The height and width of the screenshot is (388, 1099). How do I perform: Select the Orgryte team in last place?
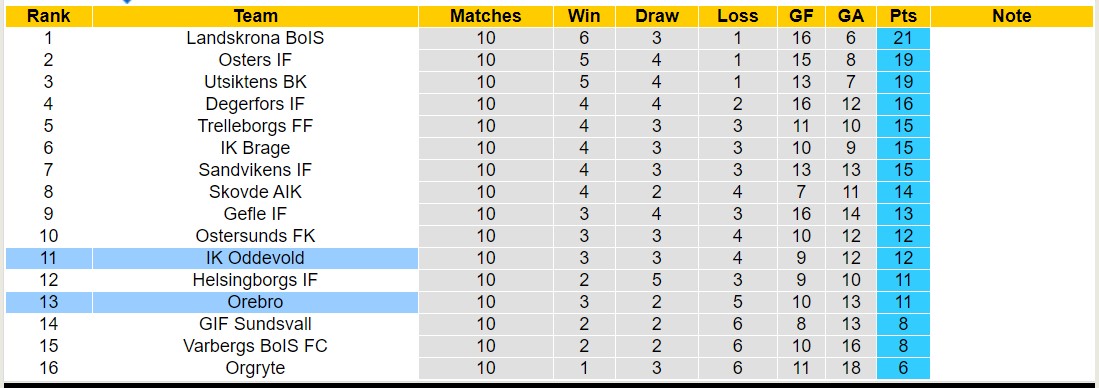(255, 368)
